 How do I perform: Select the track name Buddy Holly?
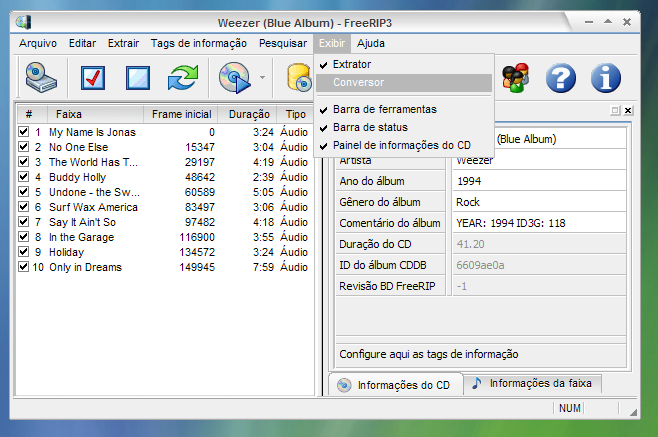click(x=78, y=177)
